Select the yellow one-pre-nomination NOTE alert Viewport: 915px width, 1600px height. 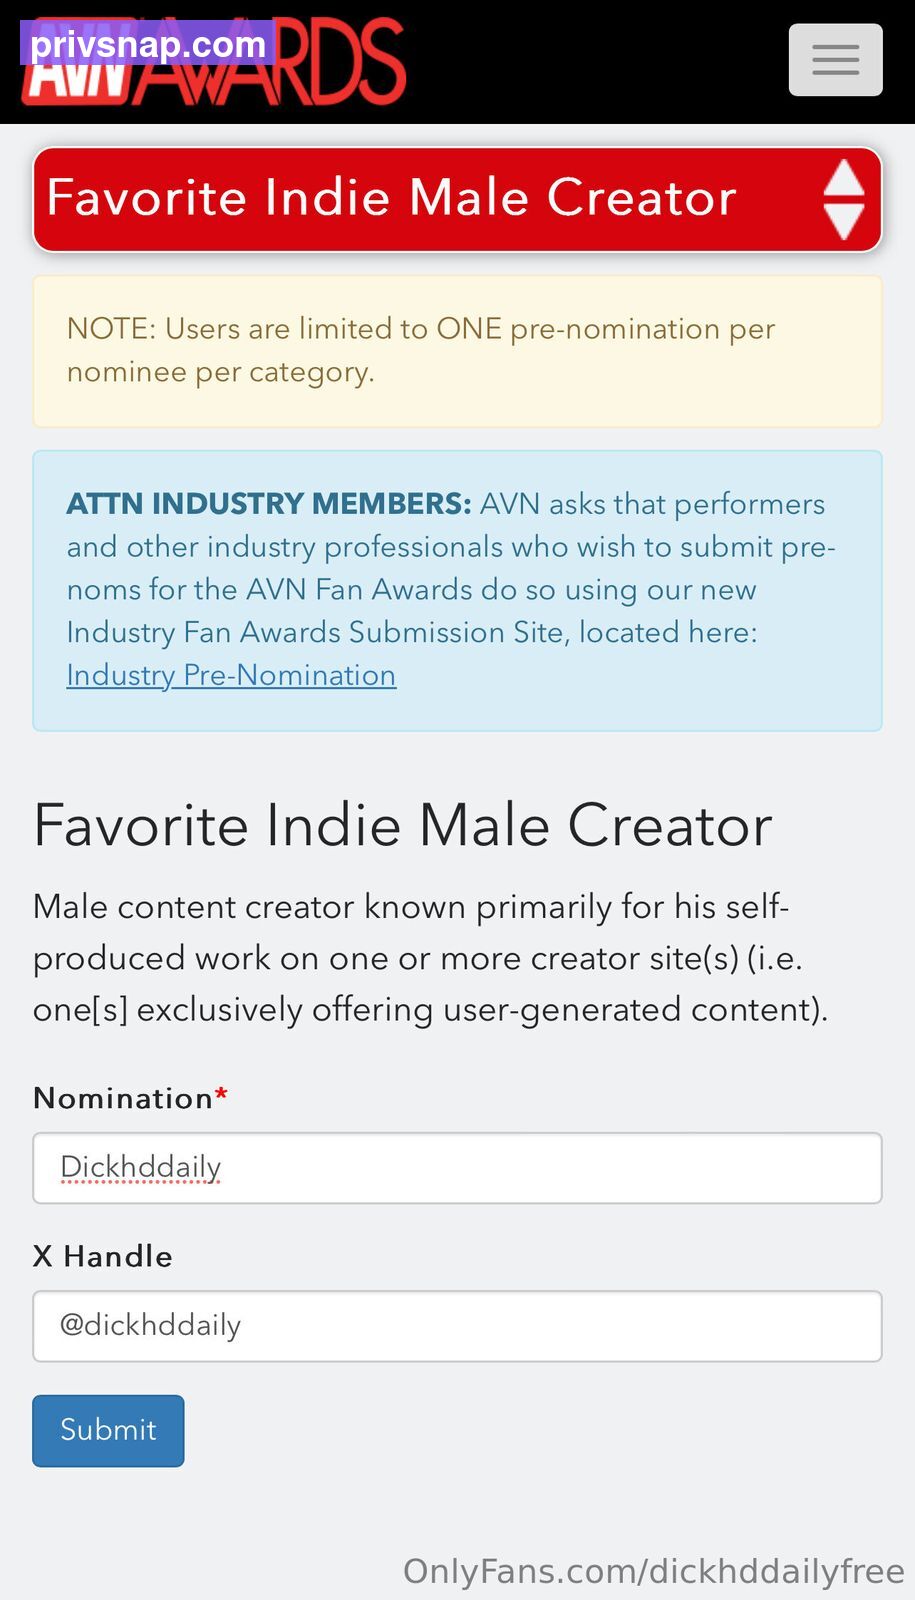click(457, 351)
